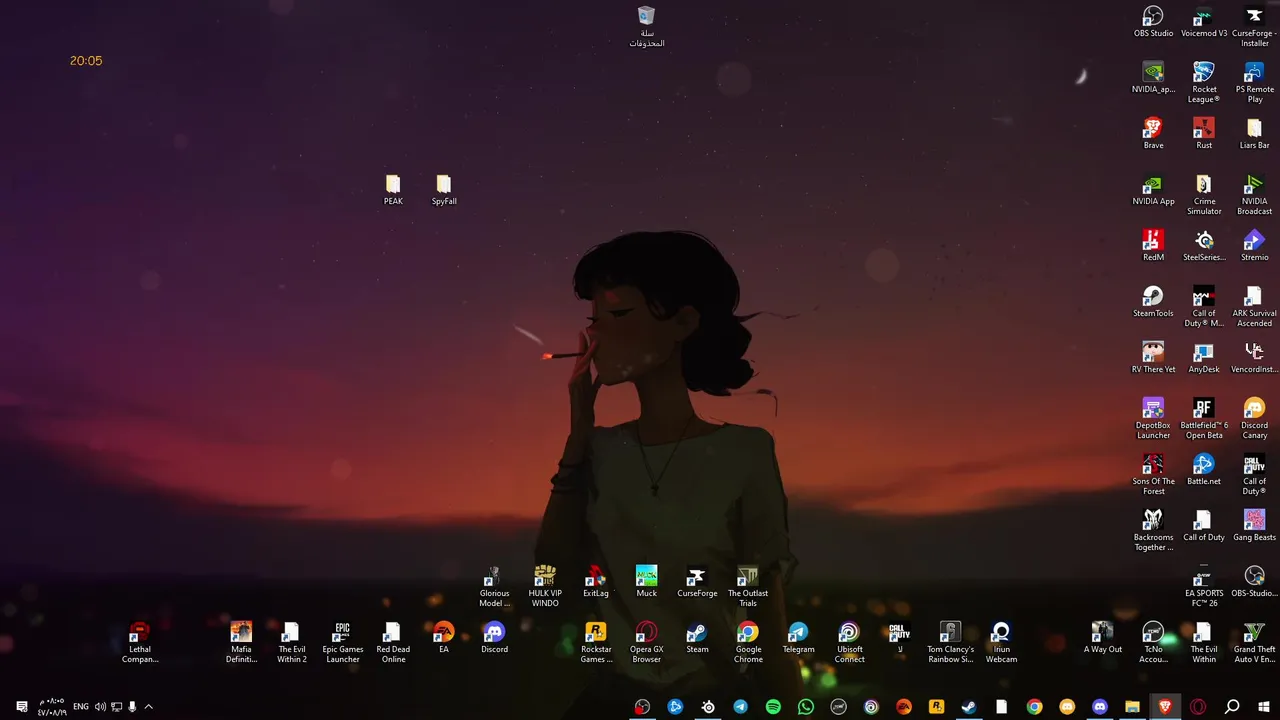1280x720 pixels.
Task: Select the The Evil Within 2 icon
Action: 292,642
